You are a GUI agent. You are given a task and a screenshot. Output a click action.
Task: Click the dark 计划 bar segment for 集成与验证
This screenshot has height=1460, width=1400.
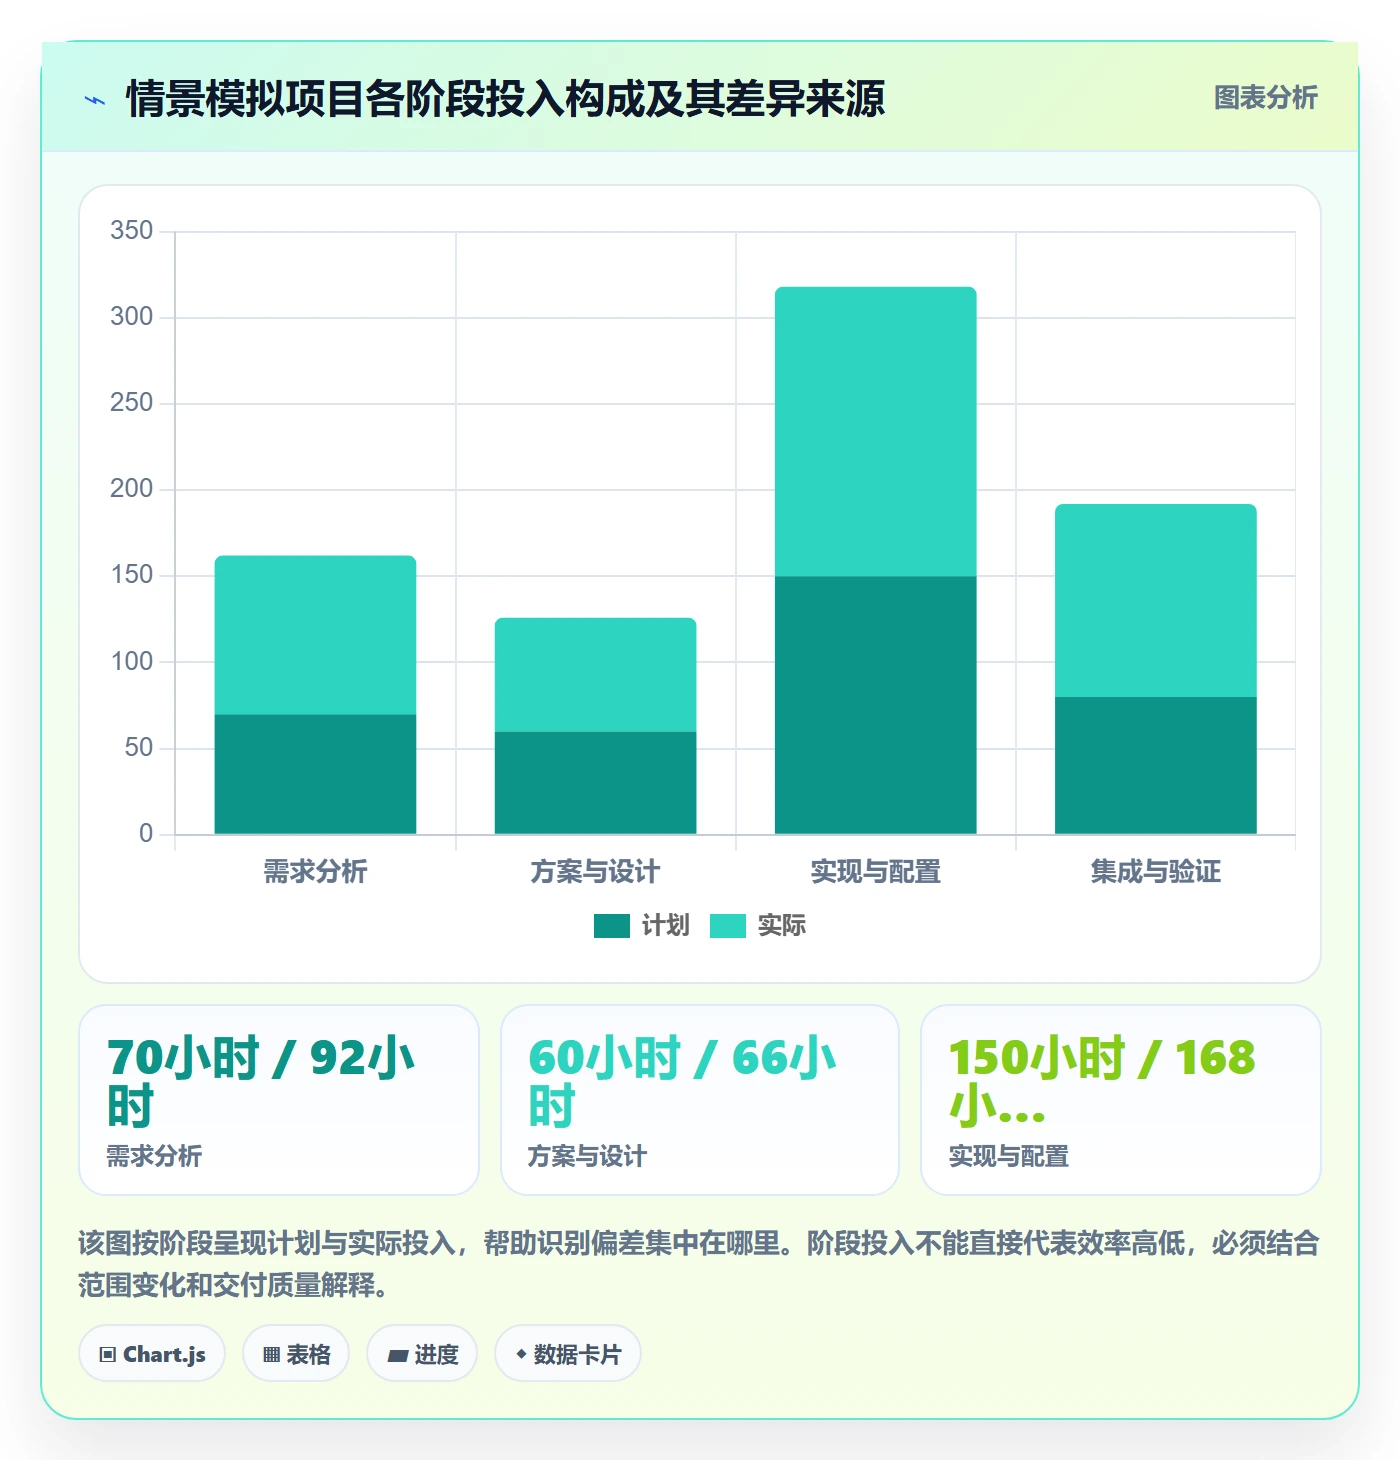point(1155,765)
